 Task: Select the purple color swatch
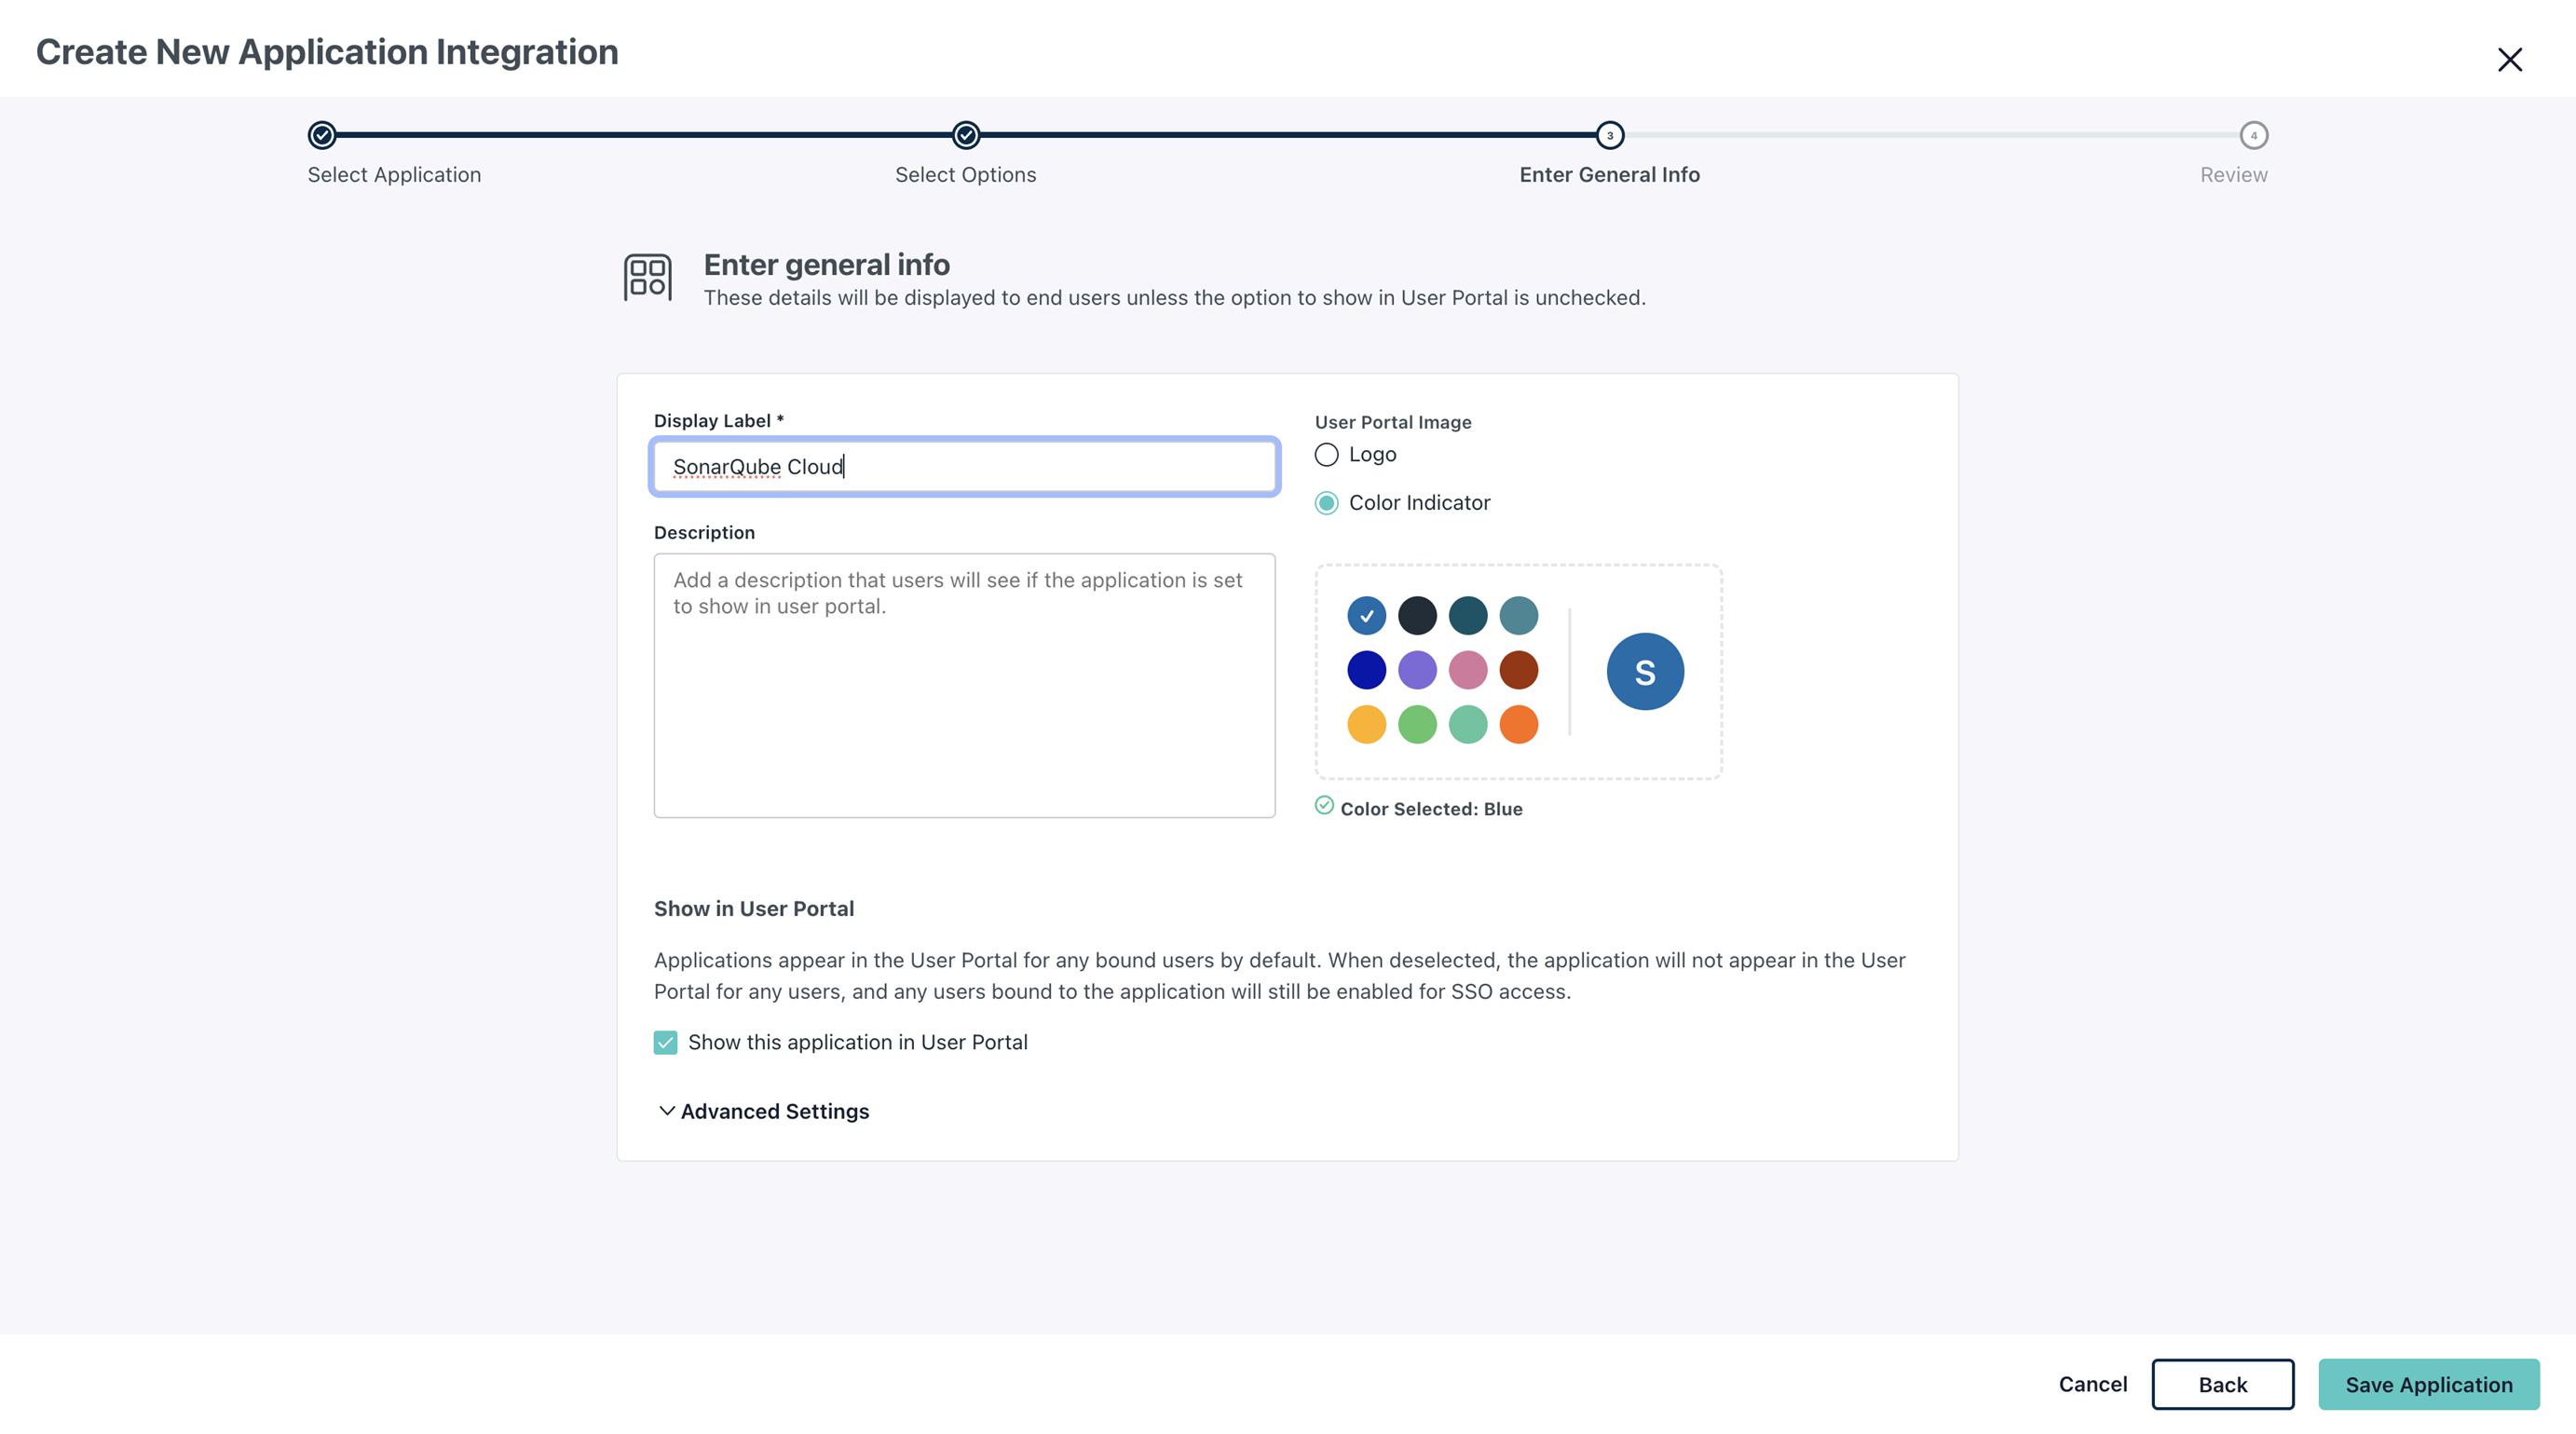(x=1417, y=670)
